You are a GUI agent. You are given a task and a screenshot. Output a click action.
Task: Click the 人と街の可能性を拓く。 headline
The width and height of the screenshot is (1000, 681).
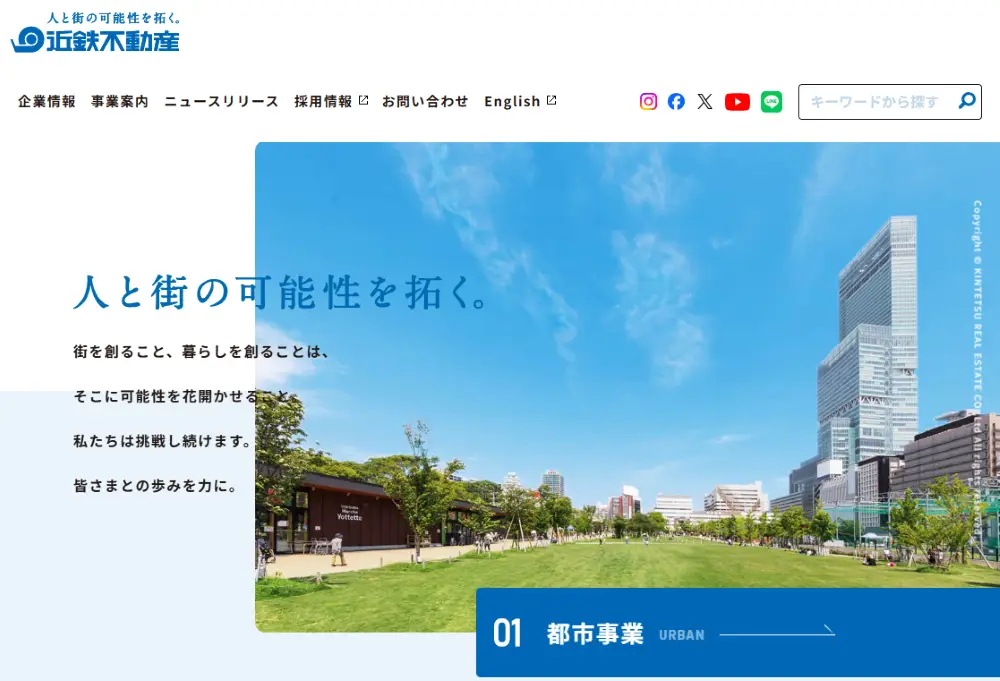[x=281, y=290]
